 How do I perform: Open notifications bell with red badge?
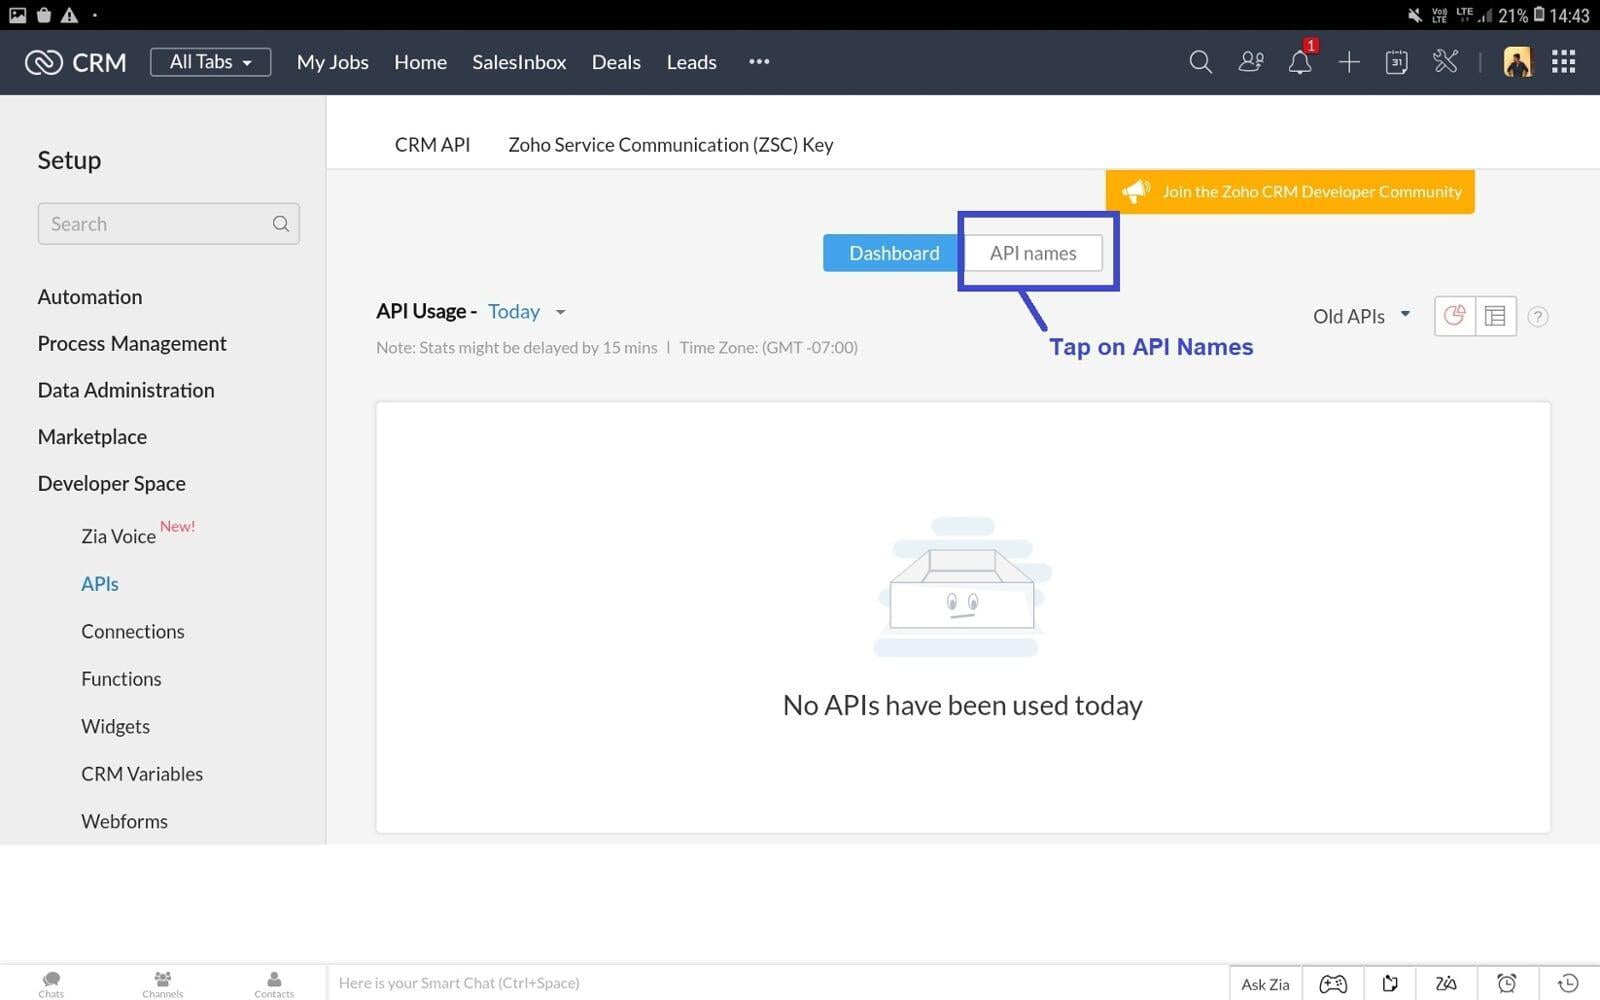tap(1301, 60)
